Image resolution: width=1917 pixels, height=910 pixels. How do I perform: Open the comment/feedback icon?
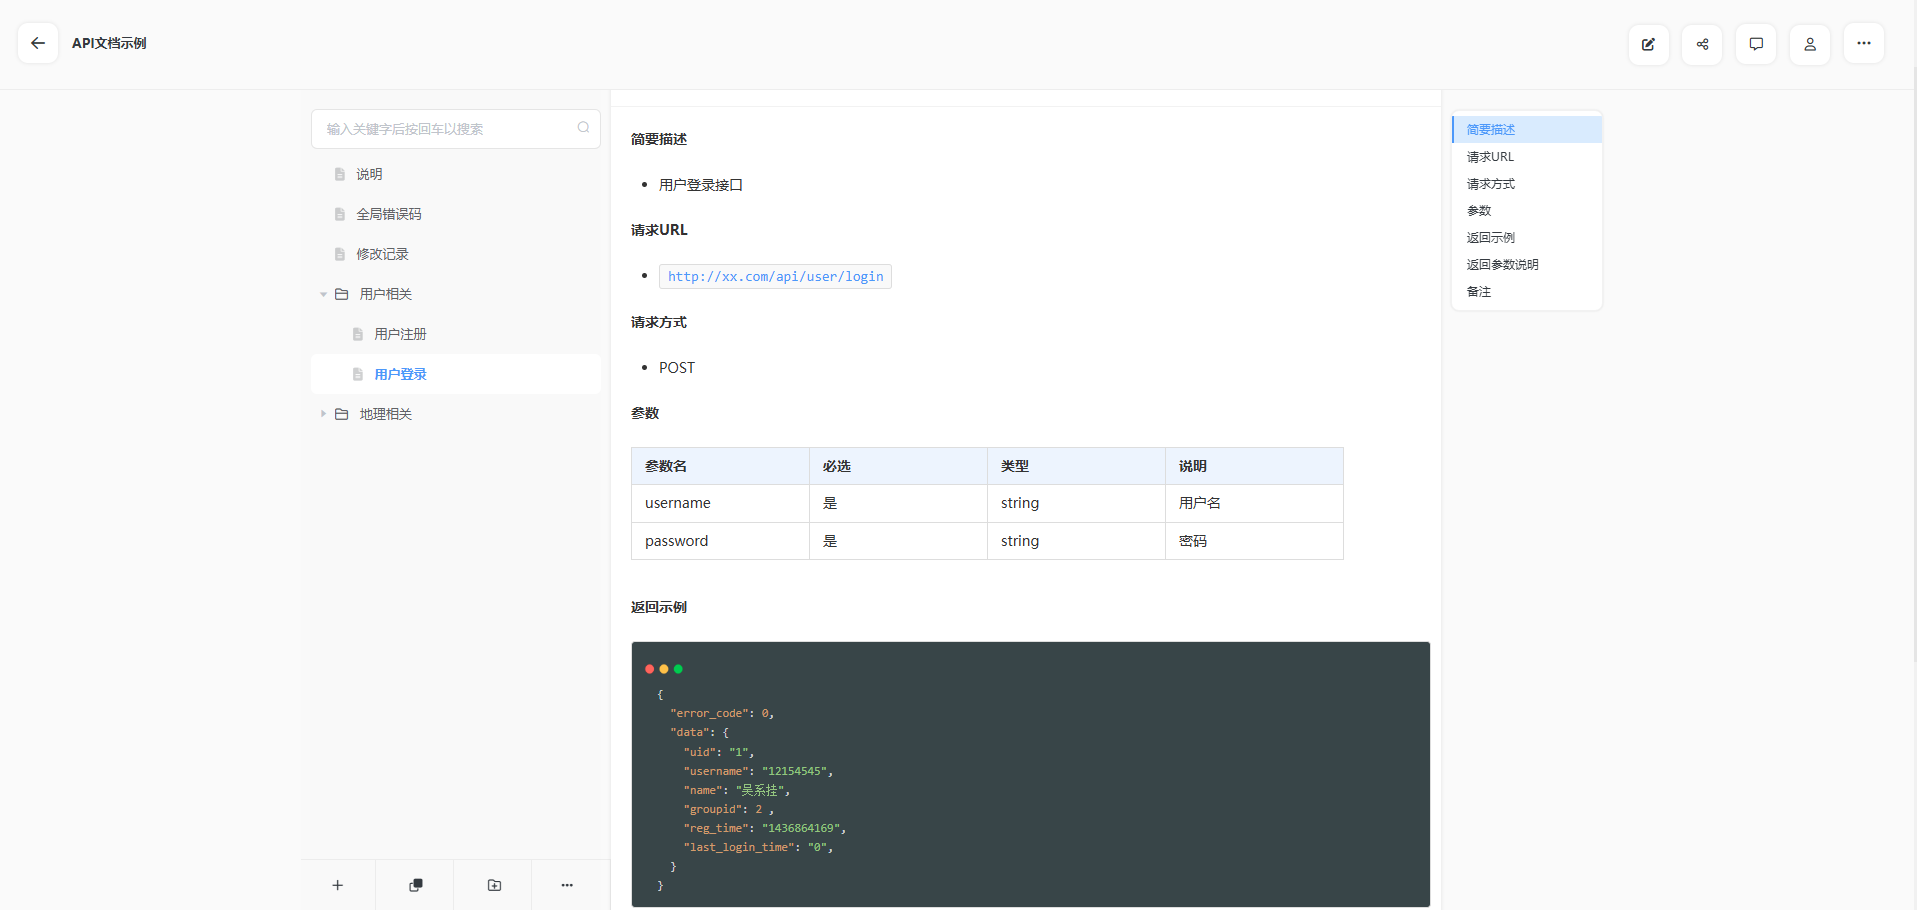pyautogui.click(x=1756, y=44)
